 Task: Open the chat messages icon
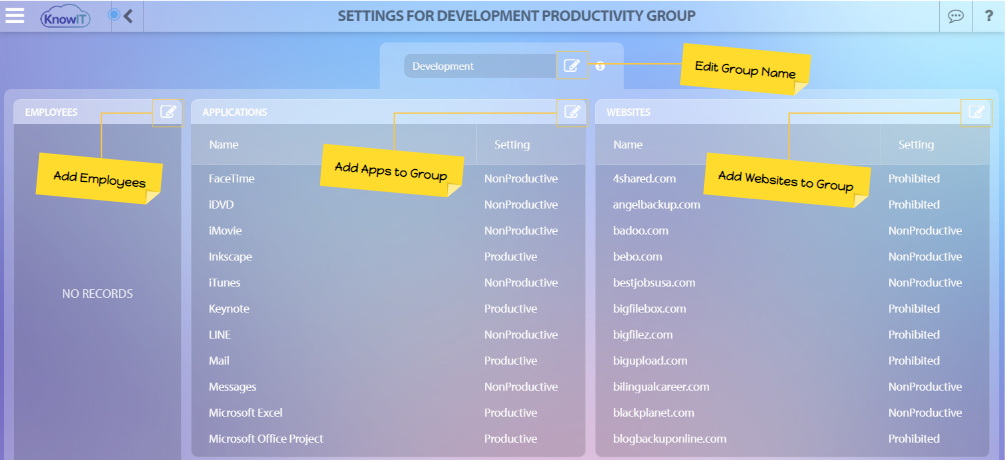click(x=956, y=16)
